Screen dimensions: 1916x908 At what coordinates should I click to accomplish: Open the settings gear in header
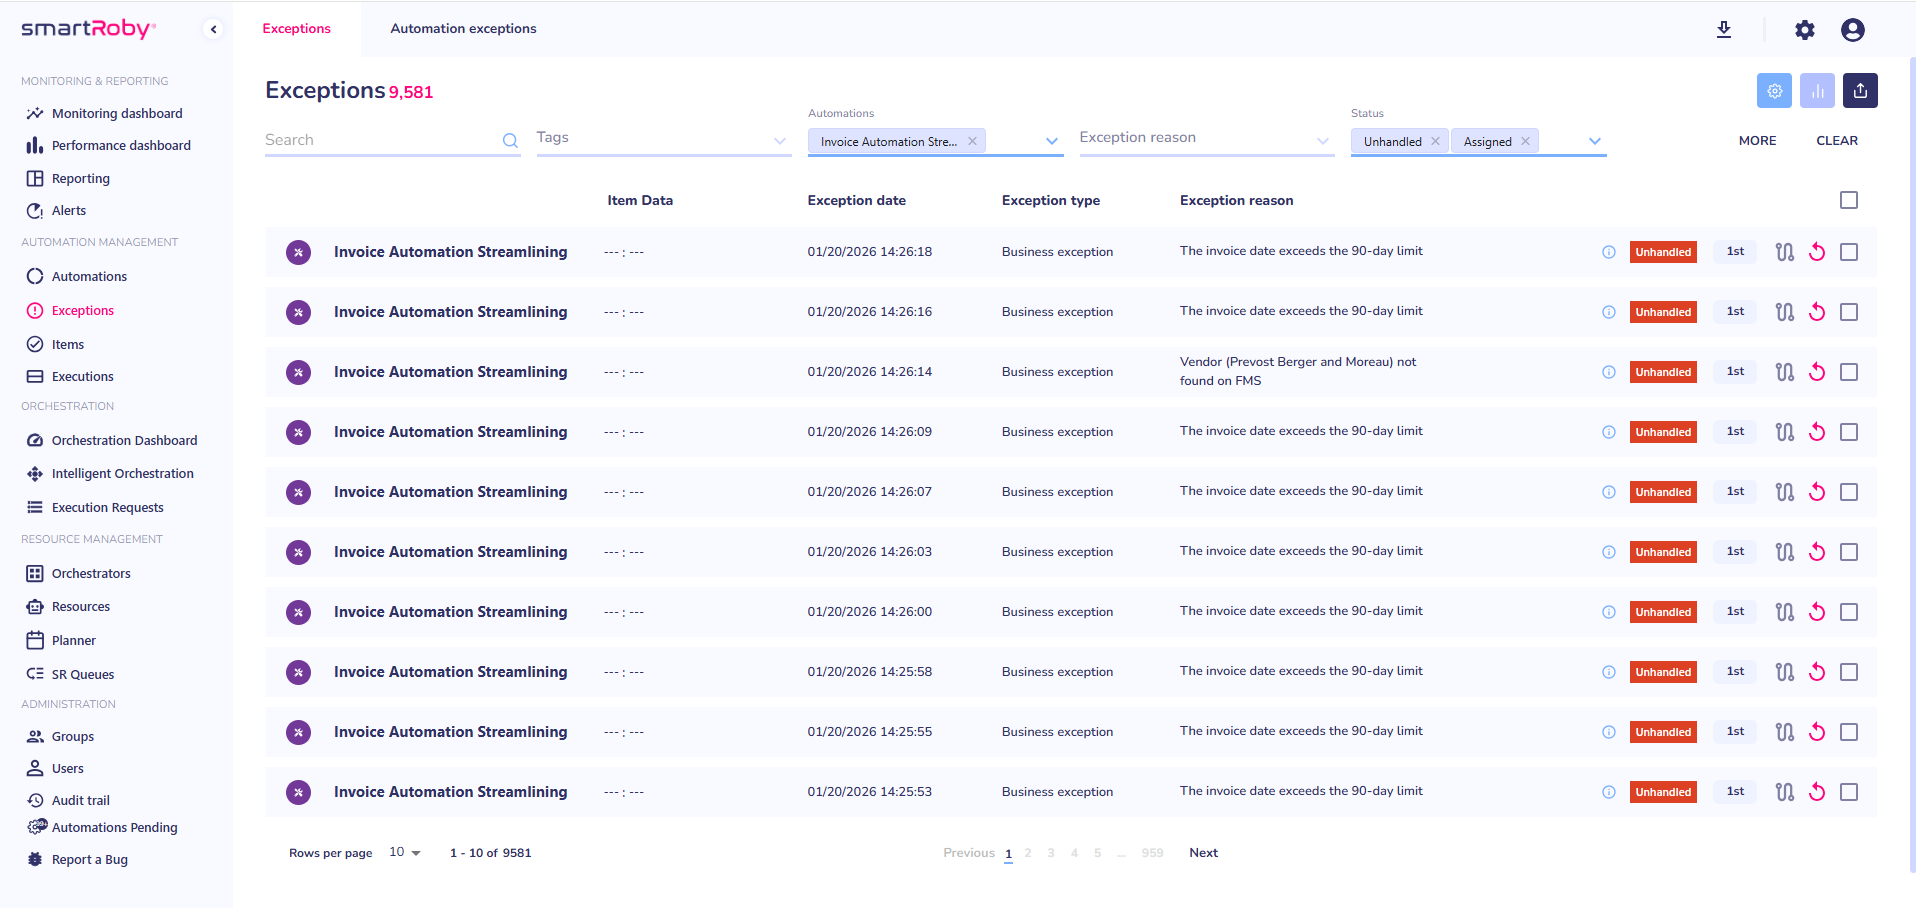tap(1804, 30)
